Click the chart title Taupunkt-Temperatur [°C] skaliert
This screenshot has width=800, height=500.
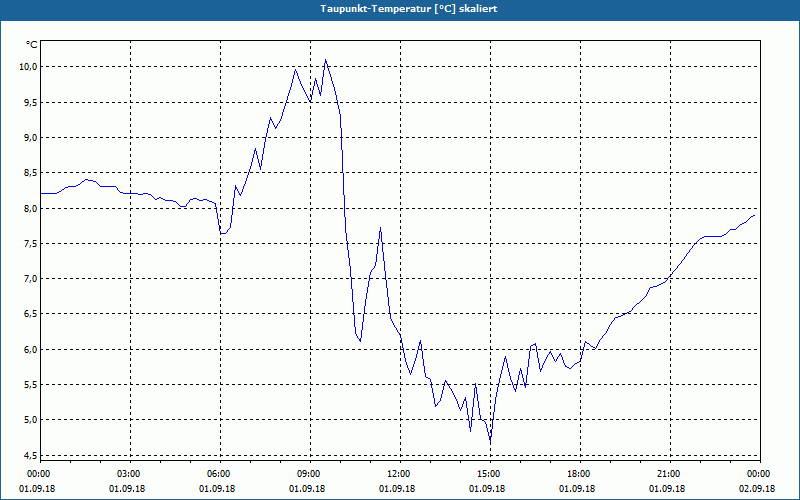coord(409,9)
